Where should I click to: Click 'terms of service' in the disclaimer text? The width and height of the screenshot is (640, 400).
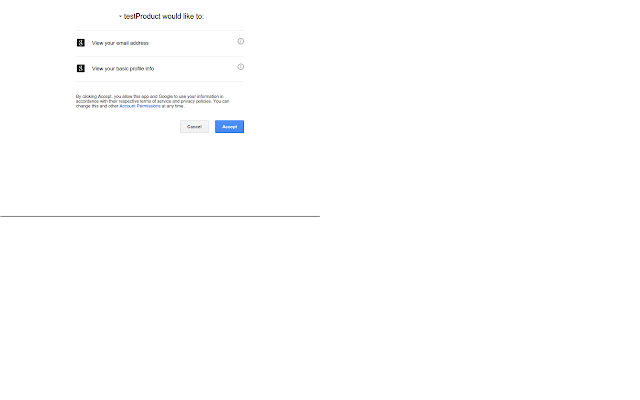tap(151, 101)
